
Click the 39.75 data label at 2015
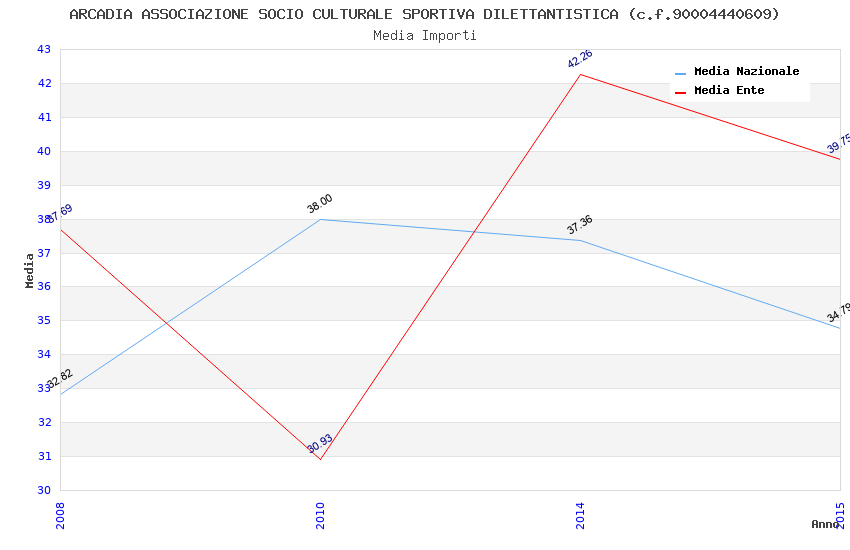coord(839,144)
